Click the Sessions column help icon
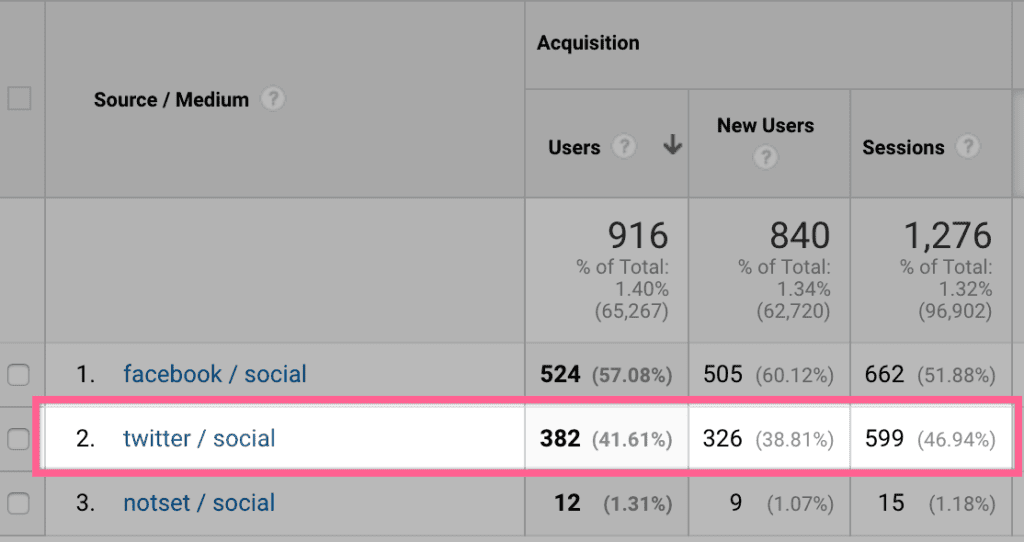This screenshot has height=542, width=1024. point(968,146)
